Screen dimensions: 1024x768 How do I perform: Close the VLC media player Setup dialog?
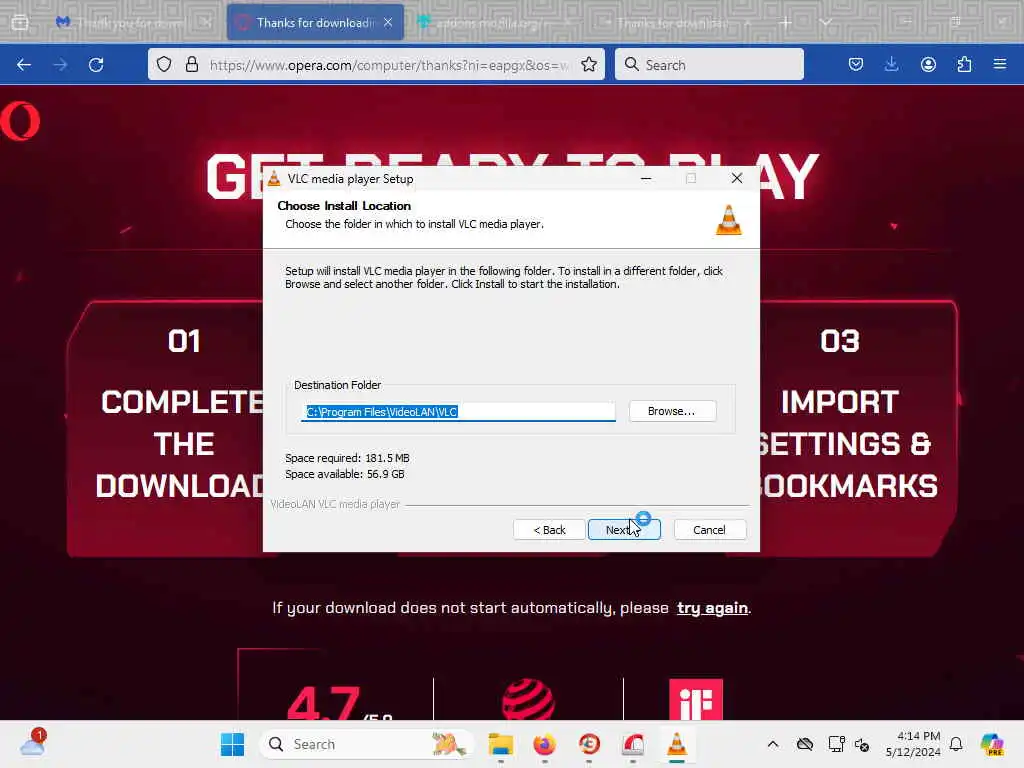[737, 178]
